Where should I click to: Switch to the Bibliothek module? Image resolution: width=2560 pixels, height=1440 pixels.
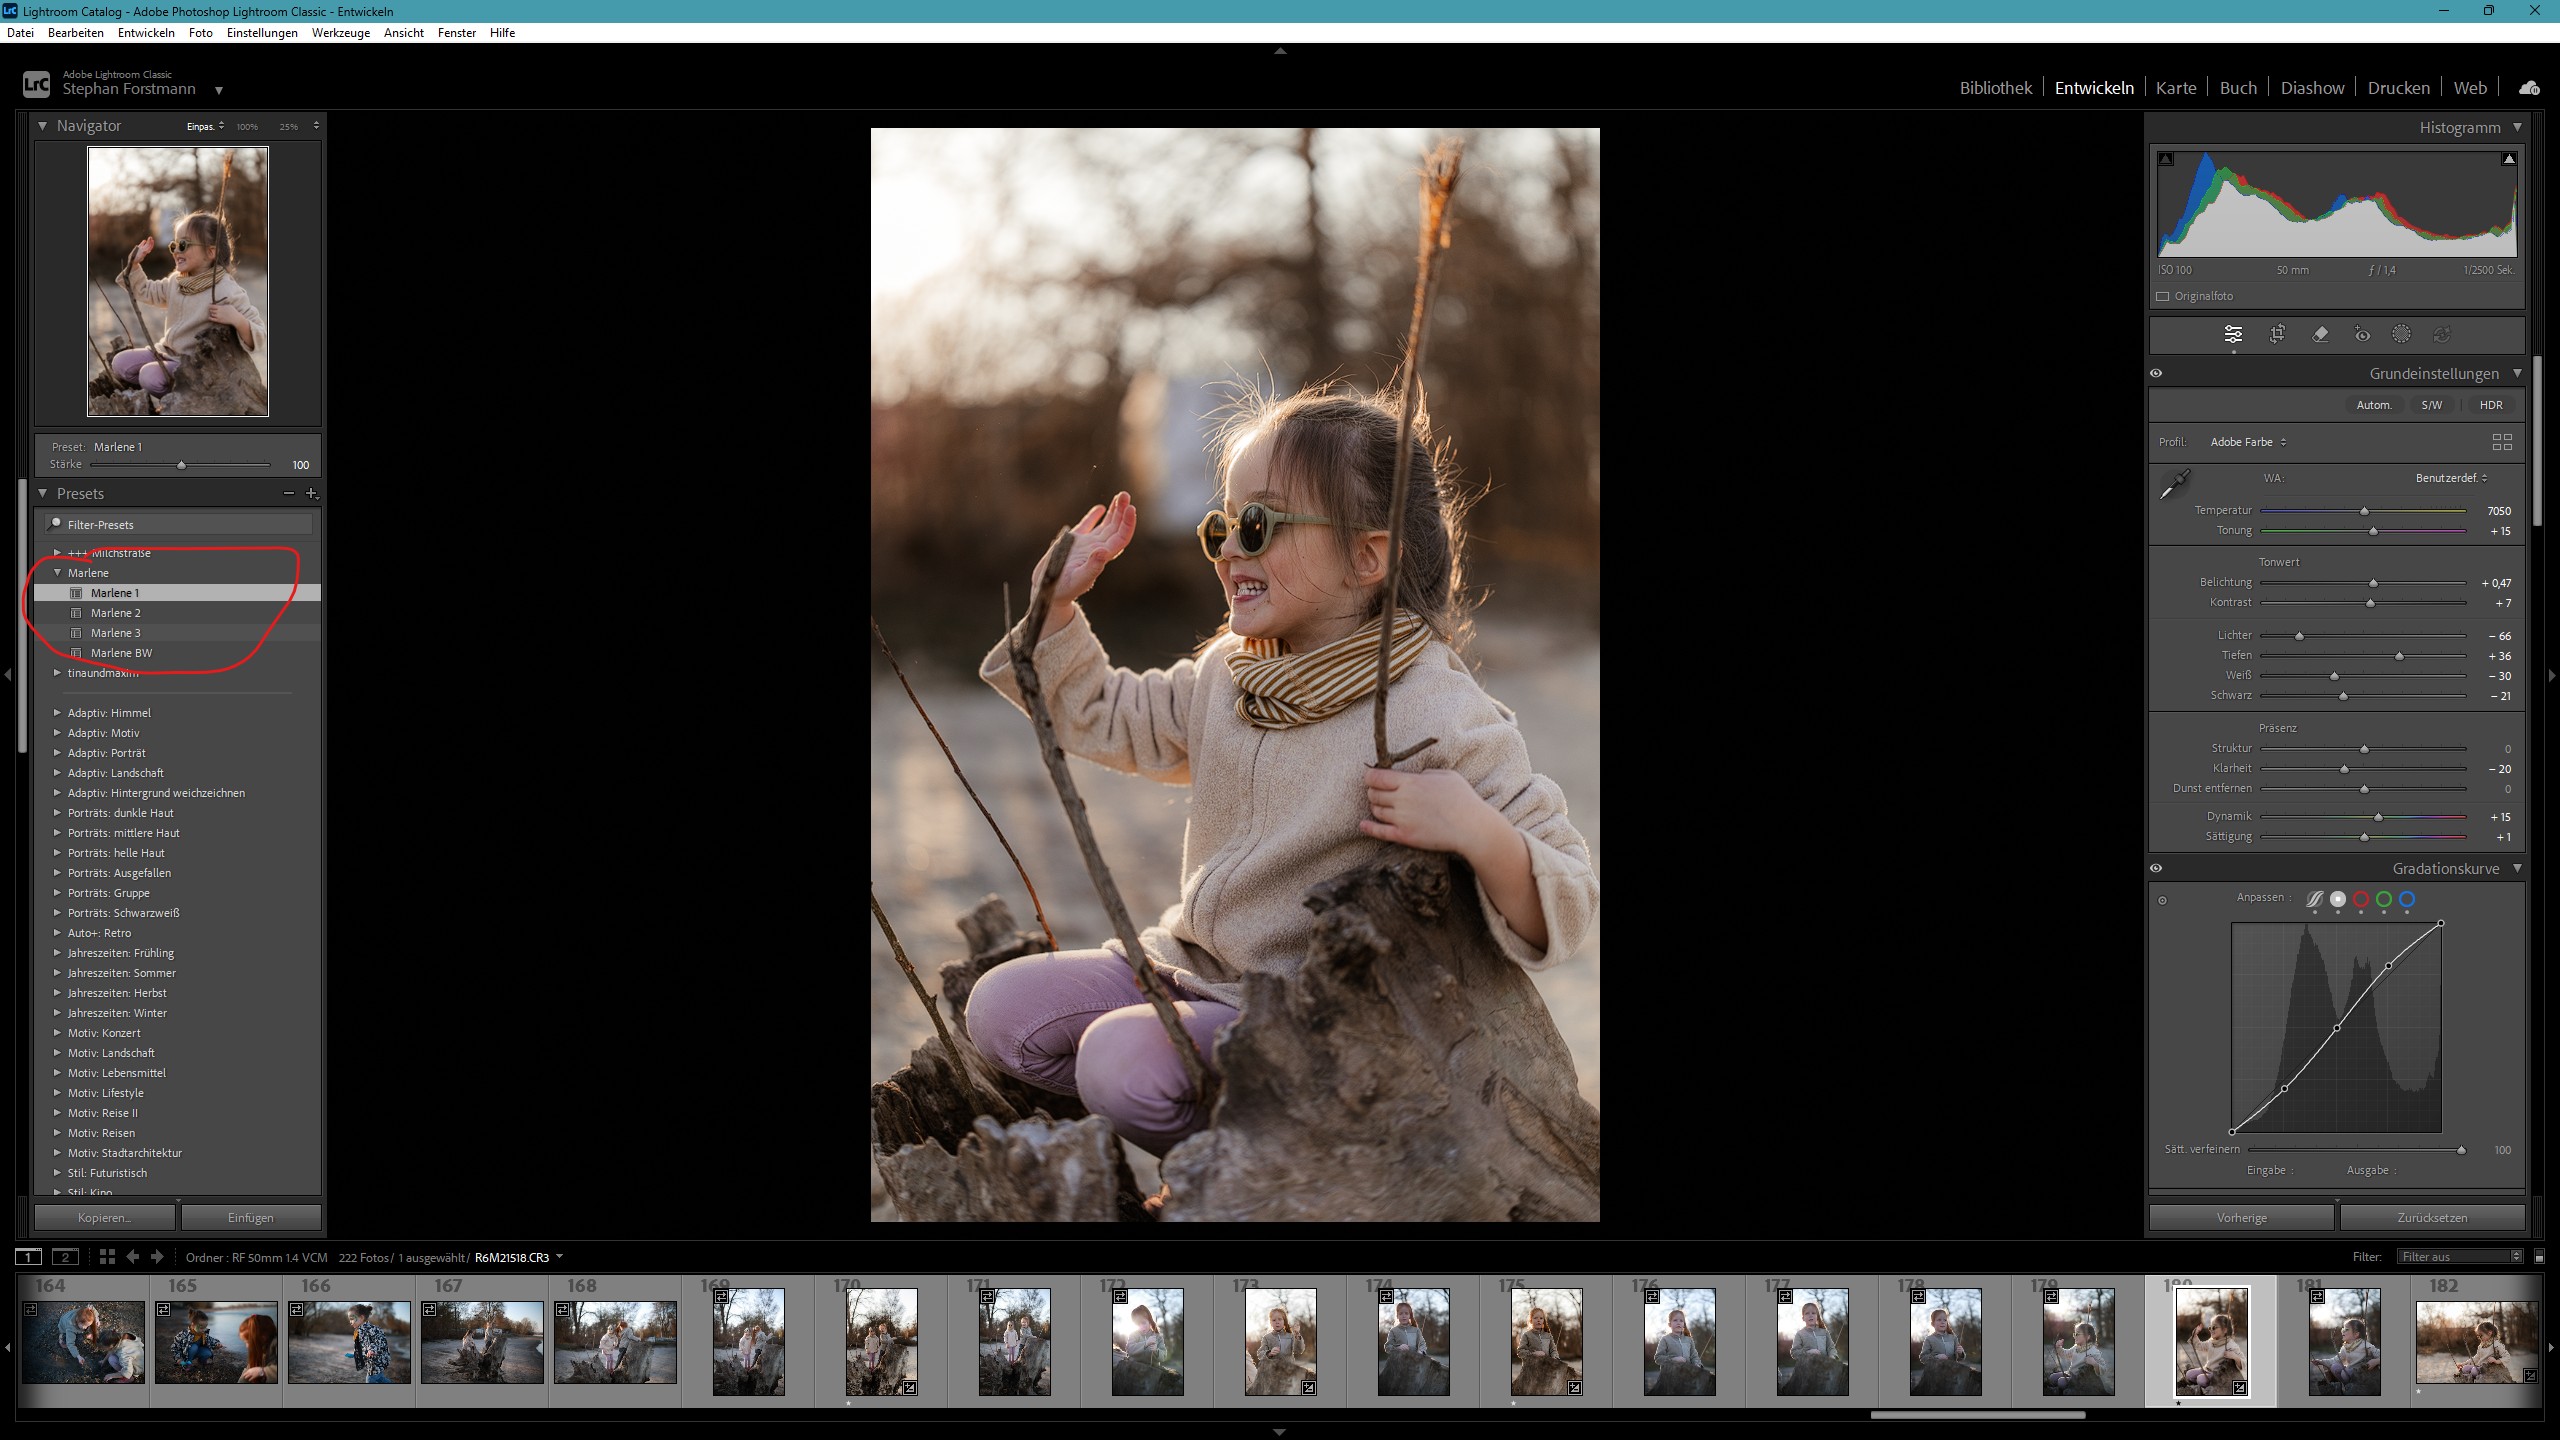click(x=1995, y=88)
